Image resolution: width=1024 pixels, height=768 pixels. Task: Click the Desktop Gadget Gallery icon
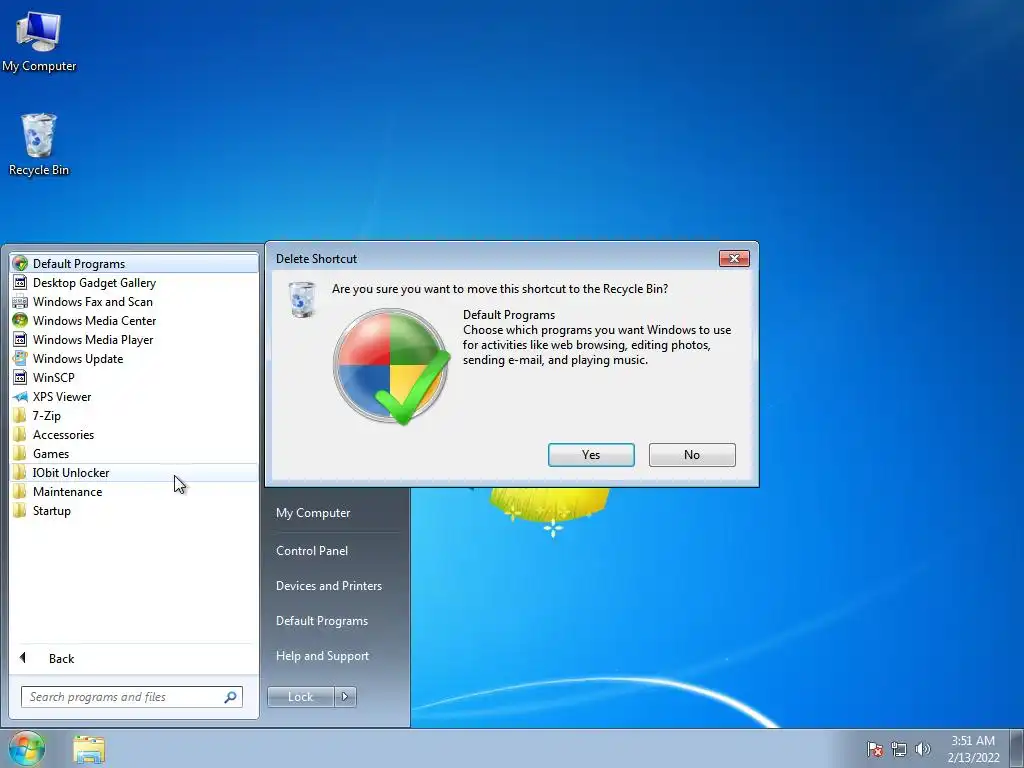pyautogui.click(x=20, y=283)
